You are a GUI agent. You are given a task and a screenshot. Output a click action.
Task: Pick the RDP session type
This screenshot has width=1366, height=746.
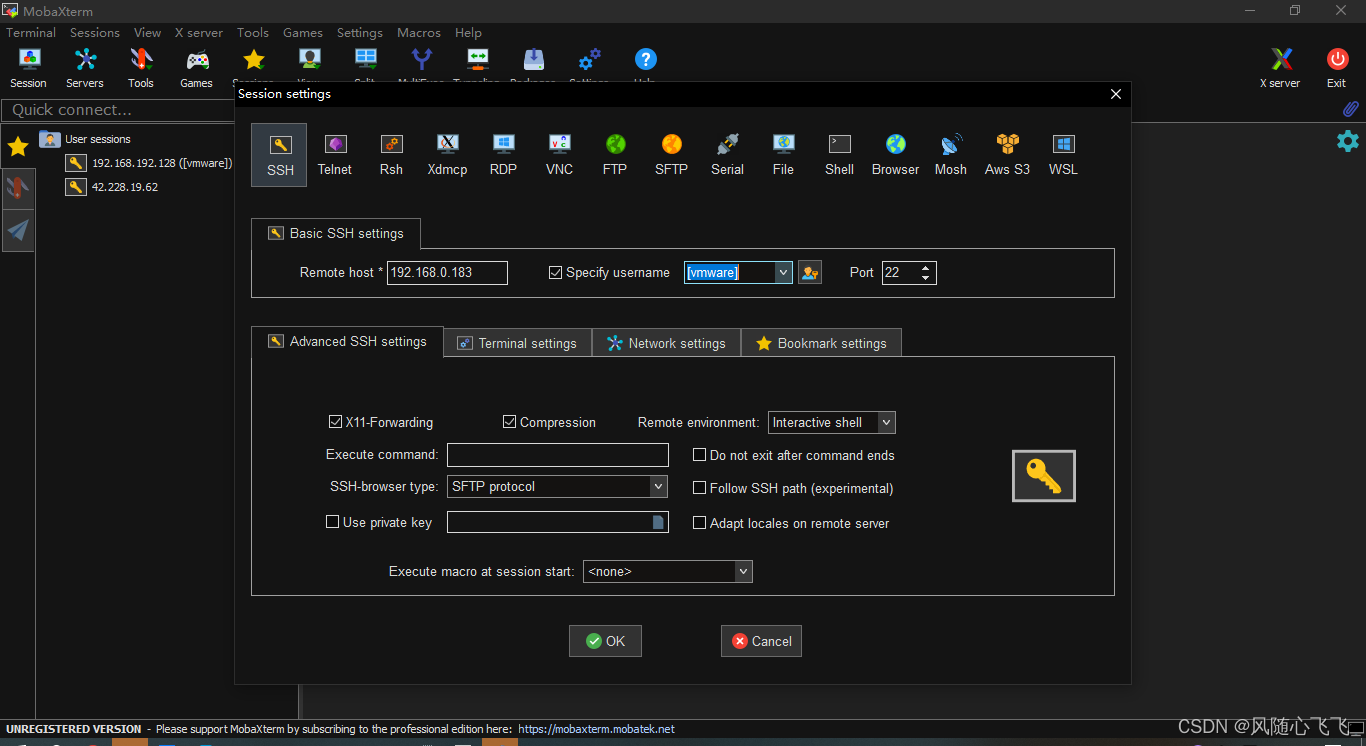[503, 155]
